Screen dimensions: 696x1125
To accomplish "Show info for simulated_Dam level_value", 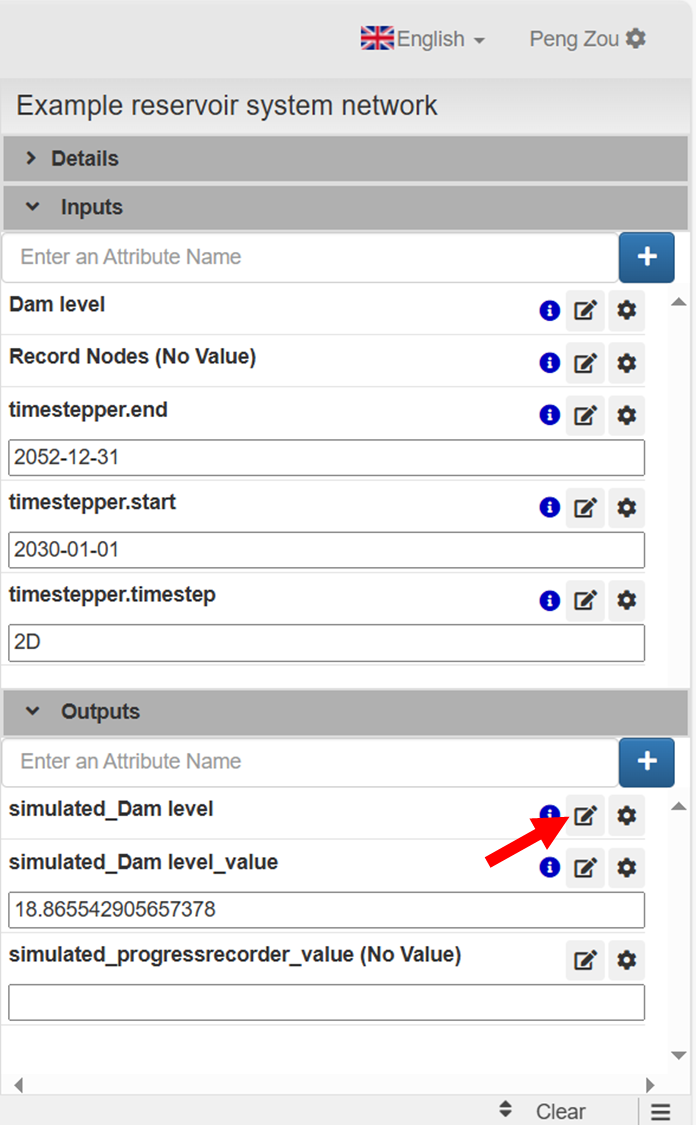I will tap(549, 867).
